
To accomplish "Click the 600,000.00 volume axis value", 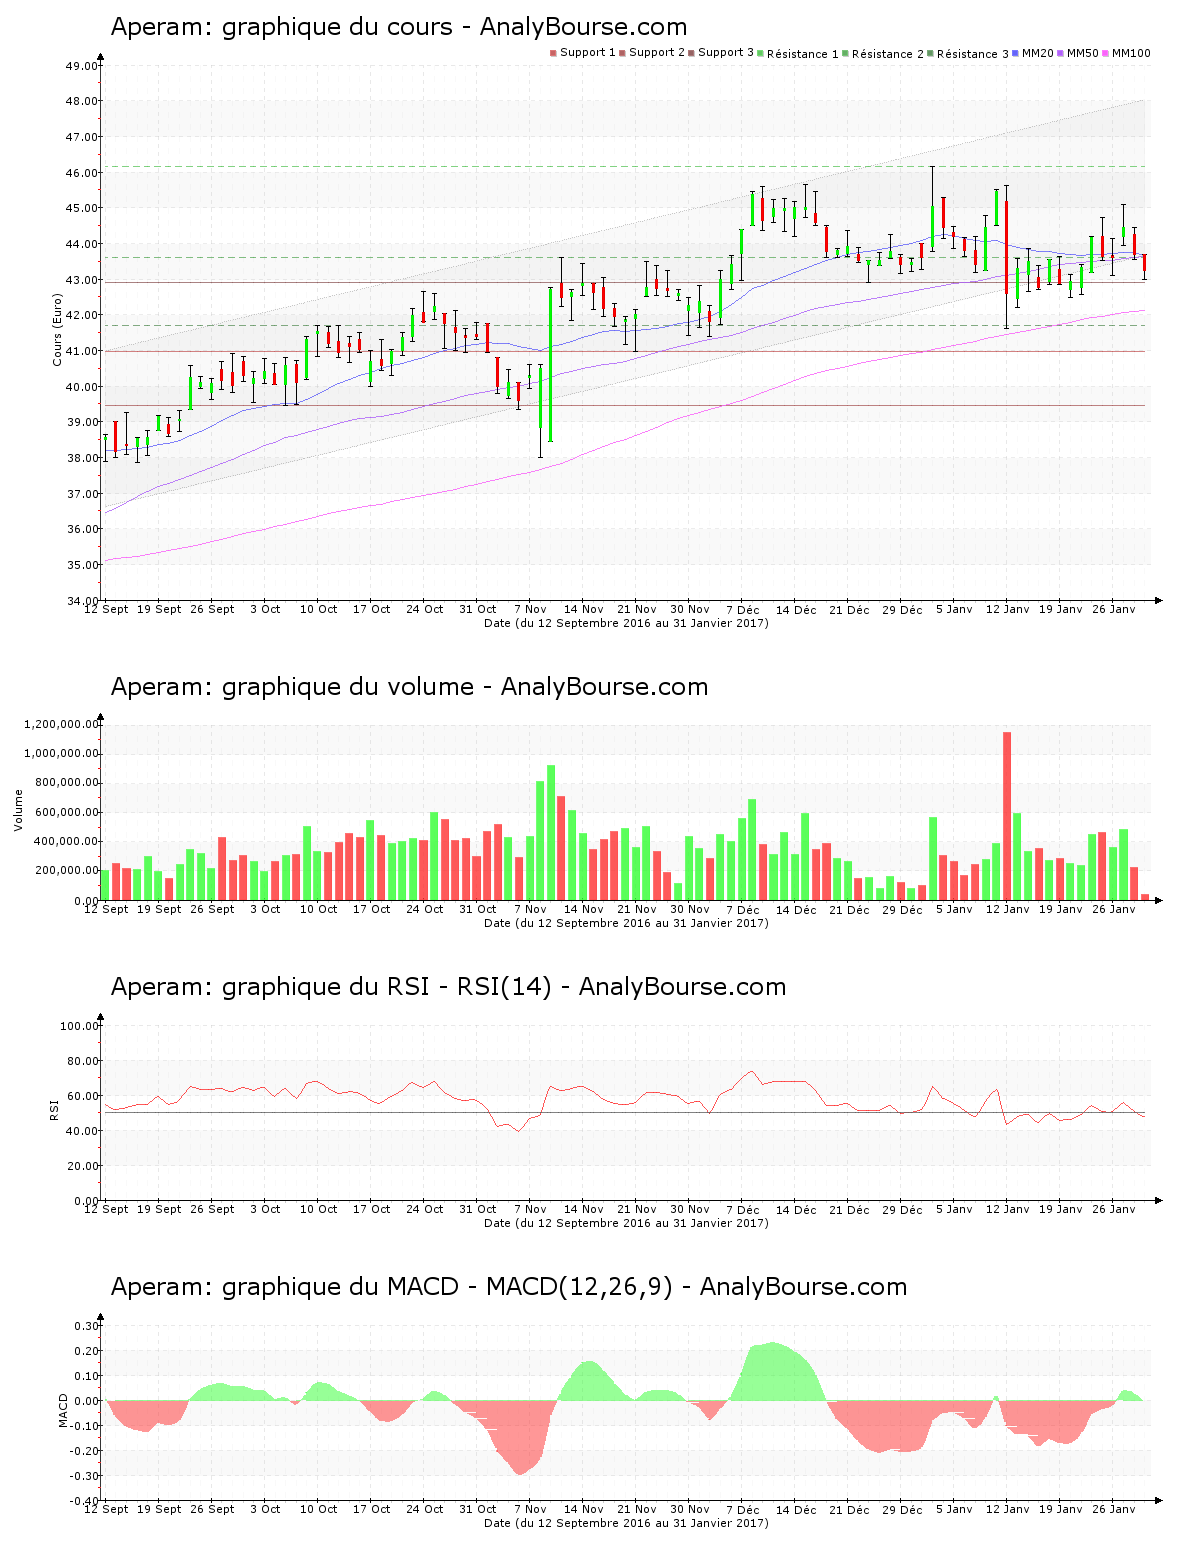I will pyautogui.click(x=67, y=812).
